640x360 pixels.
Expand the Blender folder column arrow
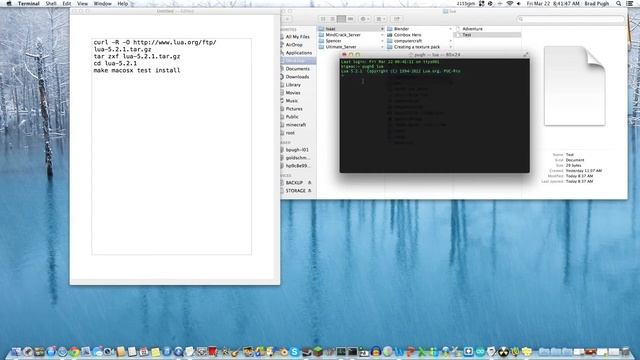[451, 29]
